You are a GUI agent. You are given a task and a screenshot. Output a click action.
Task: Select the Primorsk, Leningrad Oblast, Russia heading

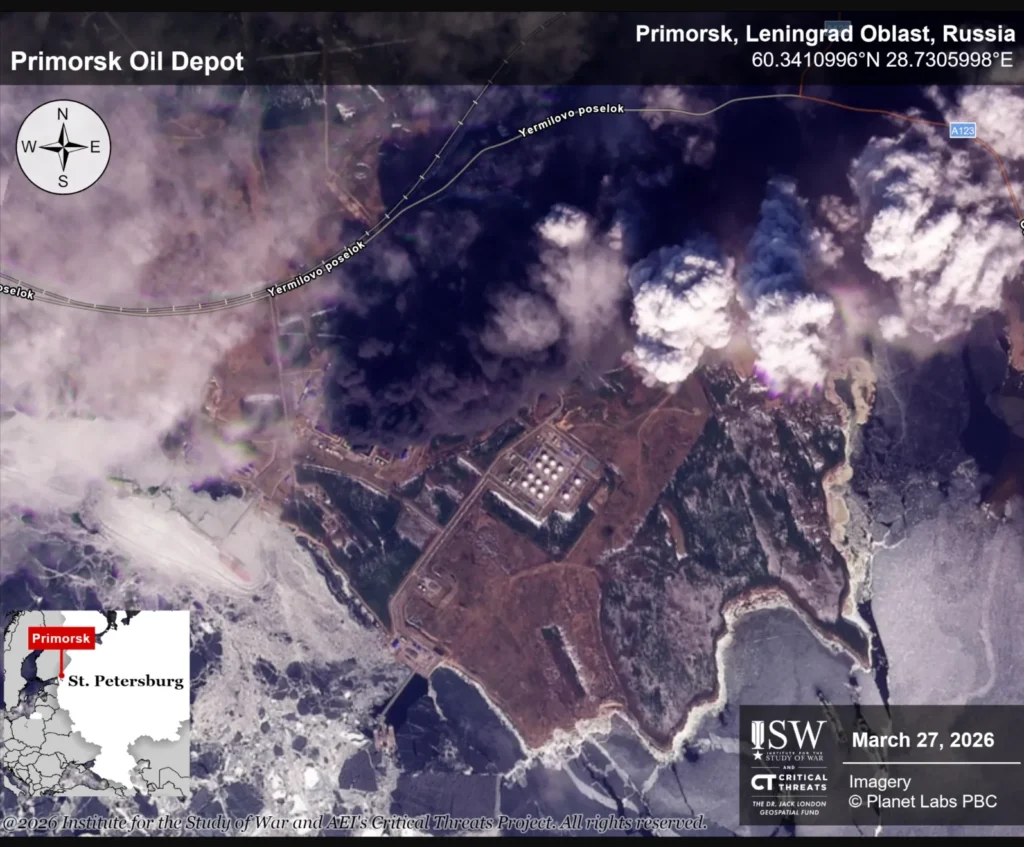point(825,35)
